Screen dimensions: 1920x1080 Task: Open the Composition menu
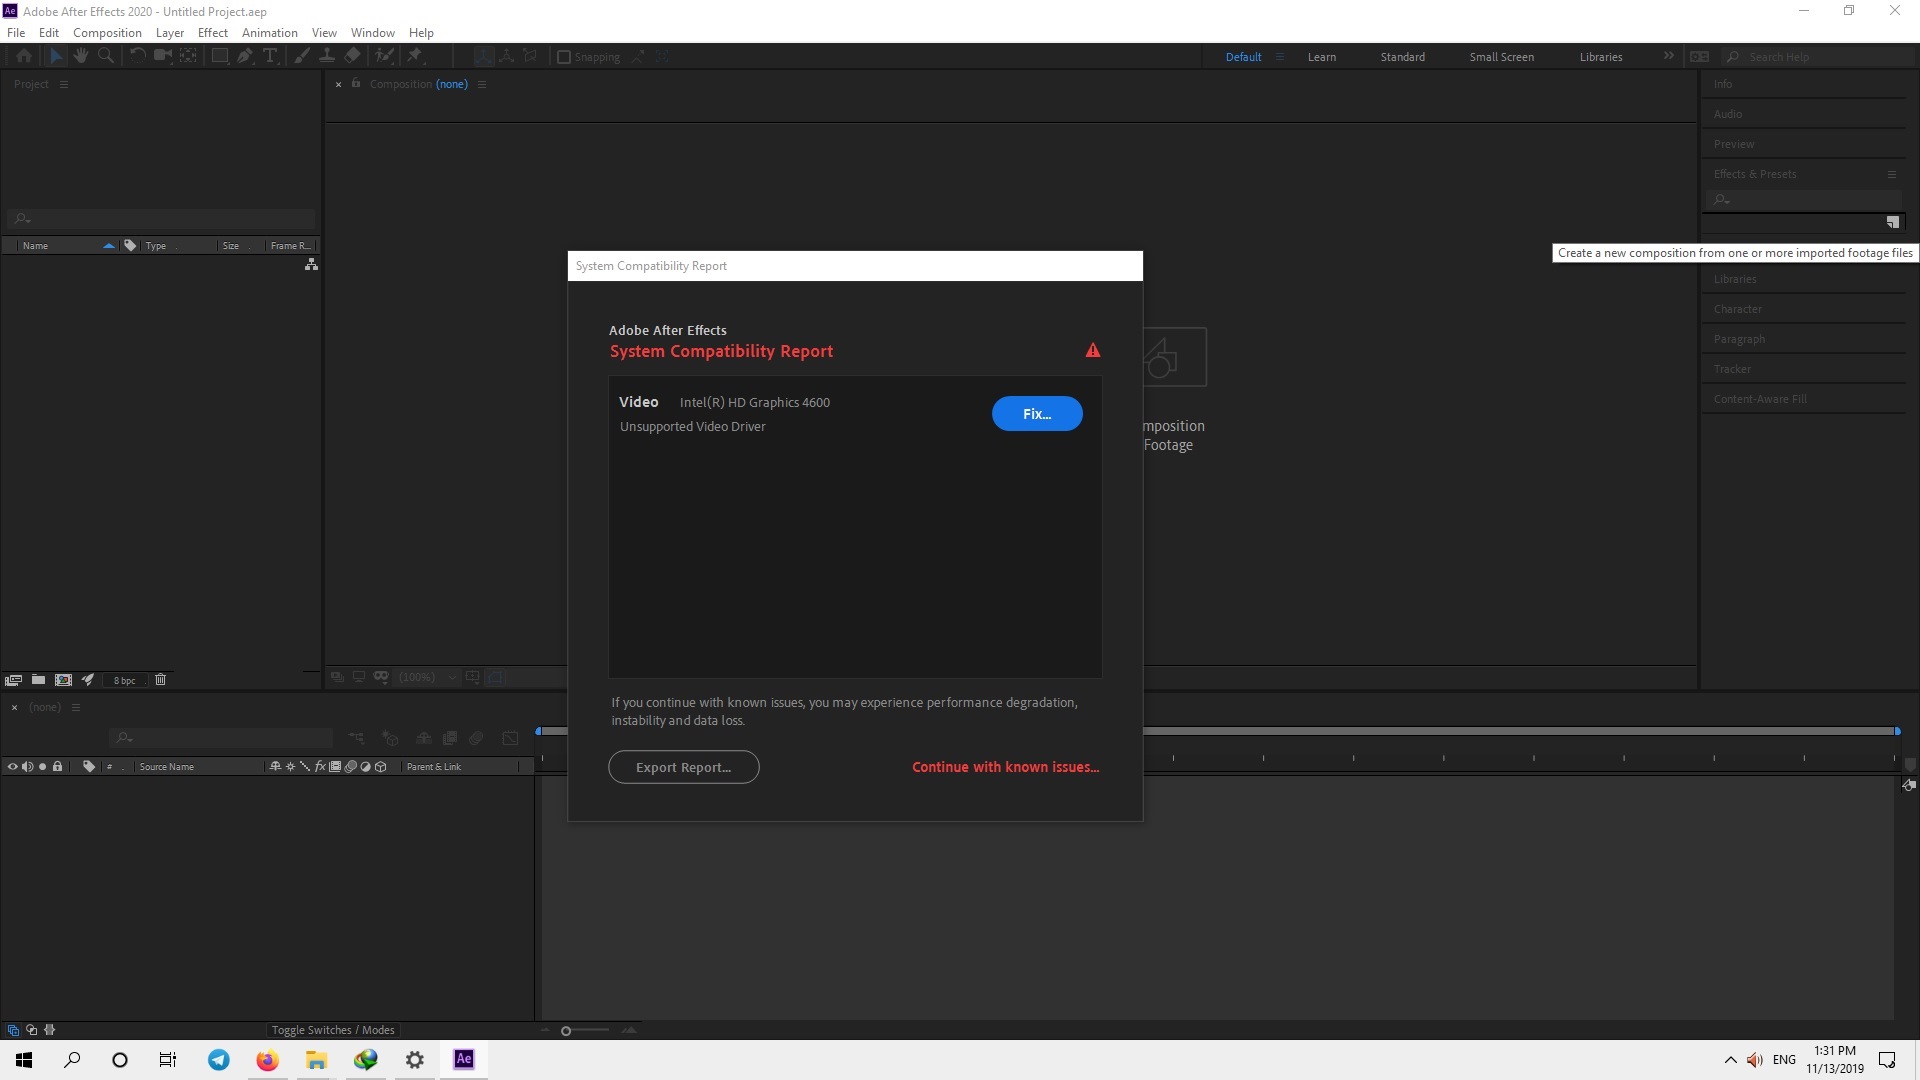click(107, 32)
